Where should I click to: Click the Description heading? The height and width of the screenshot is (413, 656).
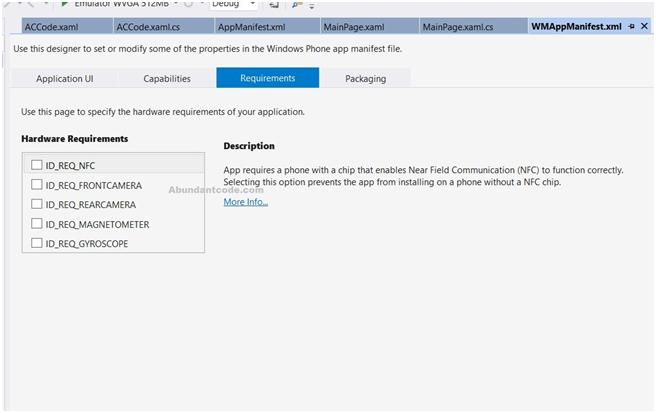pyautogui.click(x=249, y=146)
